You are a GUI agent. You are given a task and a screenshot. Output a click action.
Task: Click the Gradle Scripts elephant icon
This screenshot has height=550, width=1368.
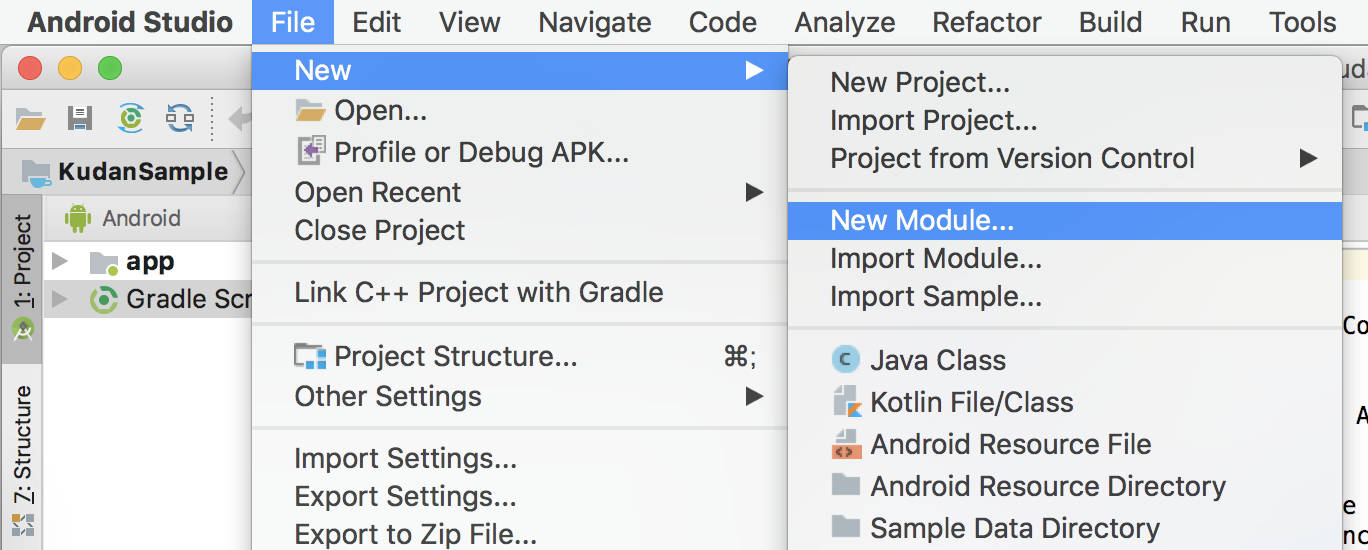coord(104,299)
